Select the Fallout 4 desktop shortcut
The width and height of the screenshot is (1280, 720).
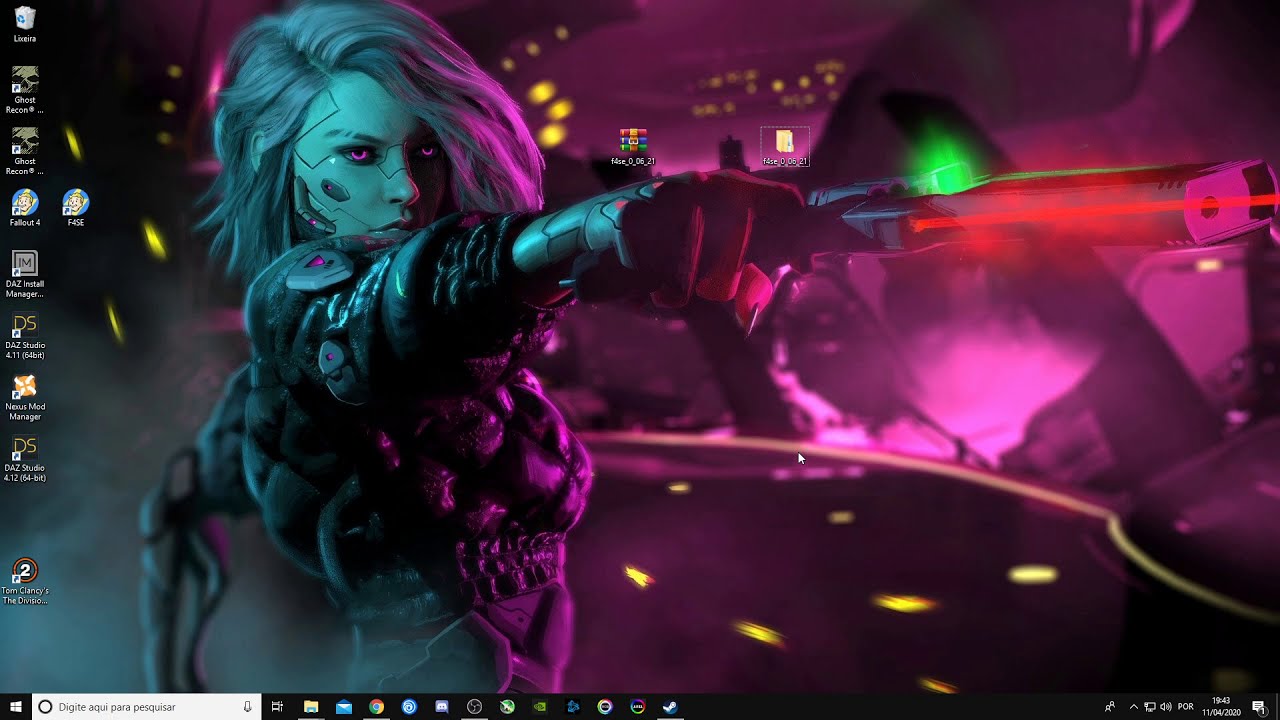point(25,208)
